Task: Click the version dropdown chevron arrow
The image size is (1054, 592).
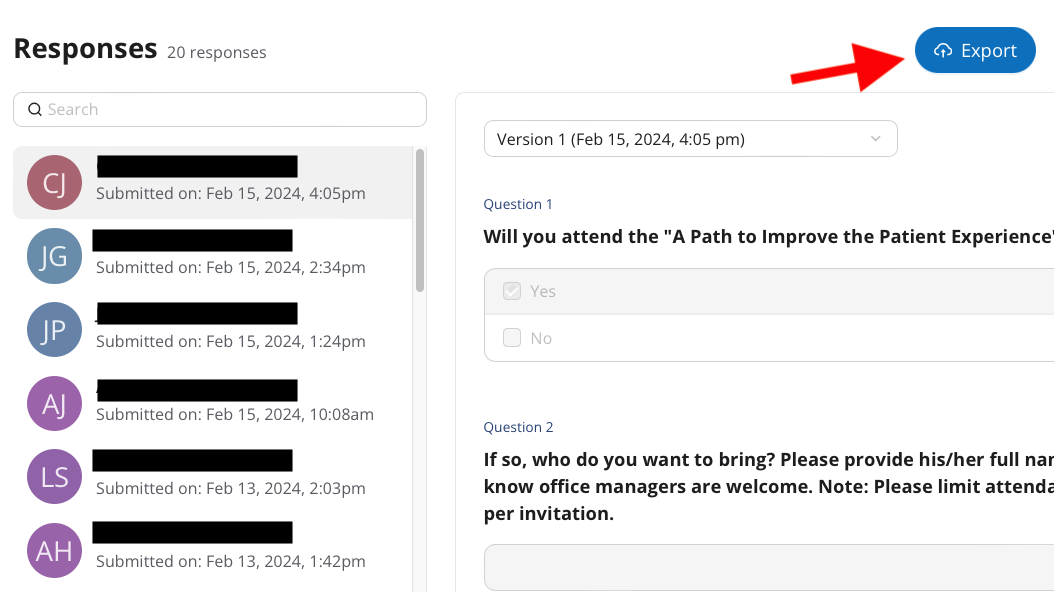Action: 876,139
